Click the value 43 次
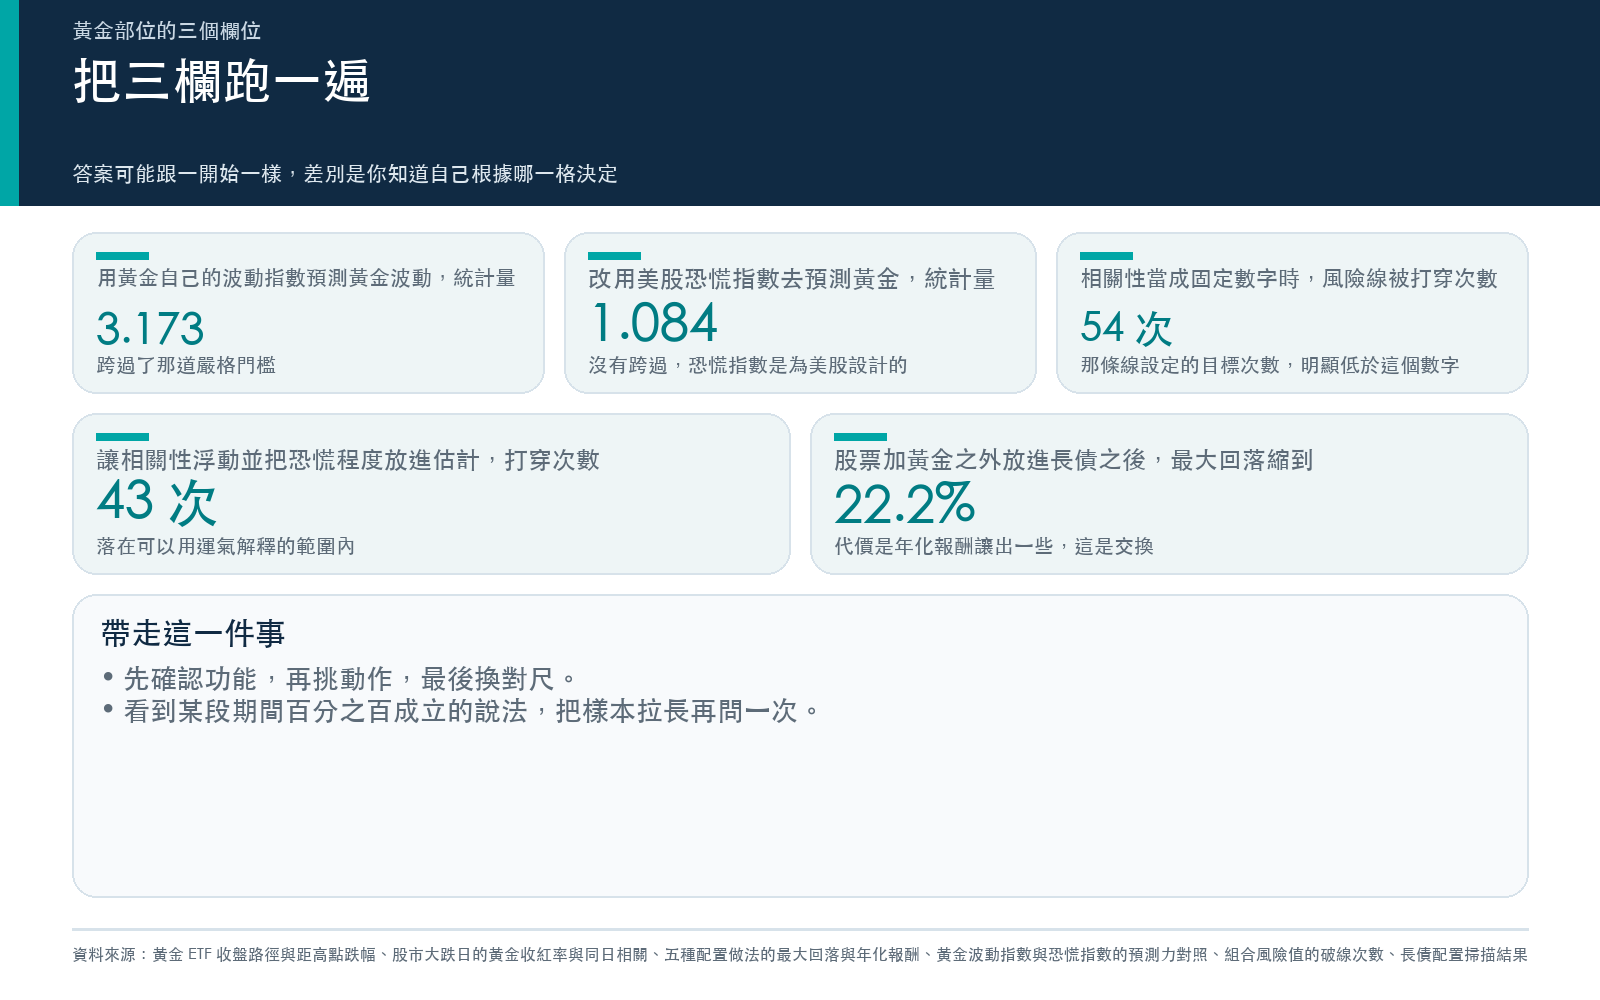 pyautogui.click(x=157, y=502)
